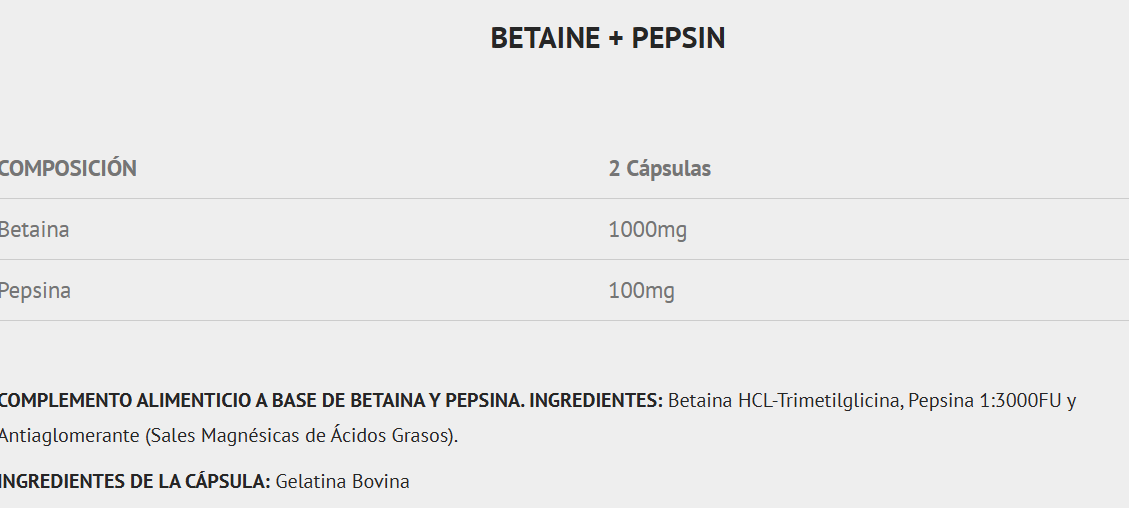Select the COMPOSICIÓN column header
The height and width of the screenshot is (508, 1129).
coord(68,168)
